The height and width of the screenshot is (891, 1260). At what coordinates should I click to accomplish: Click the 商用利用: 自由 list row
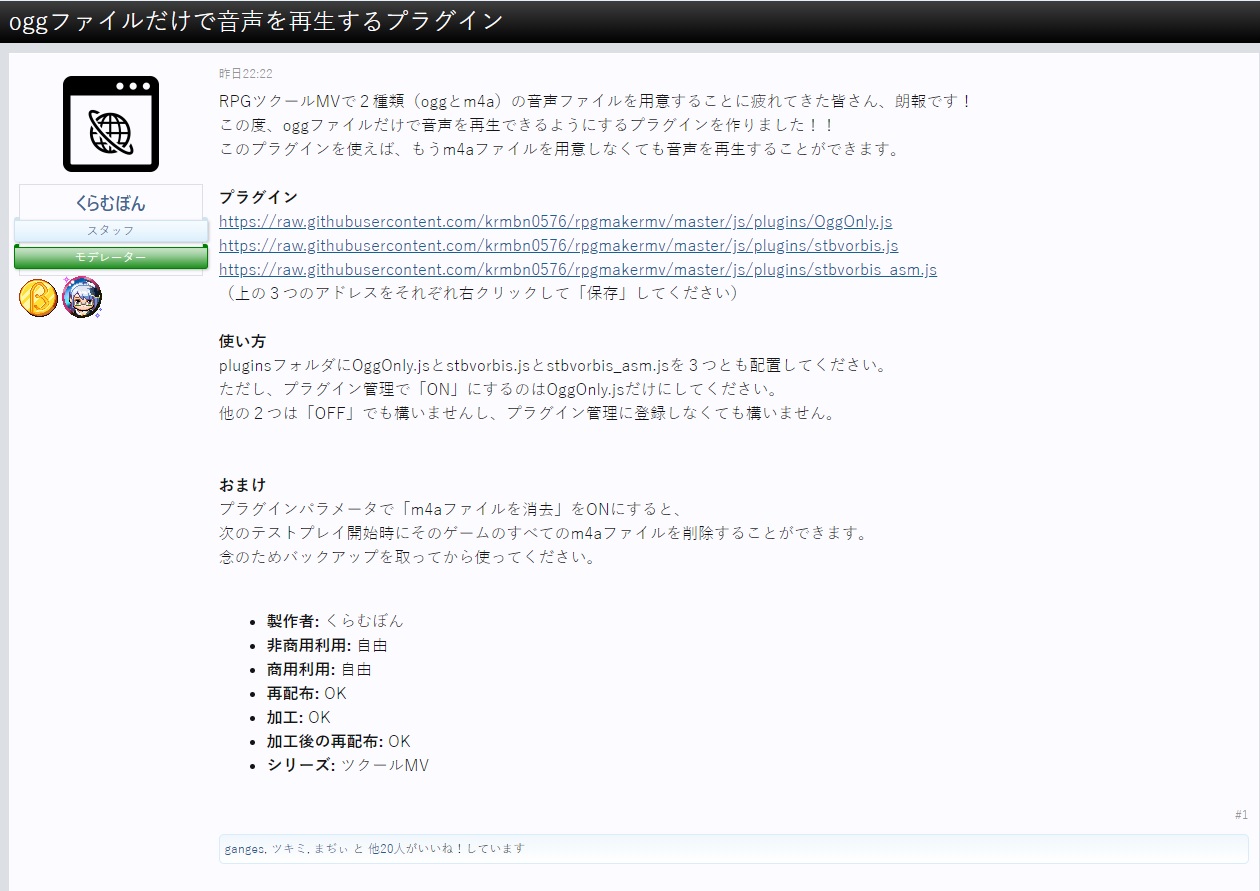coord(319,669)
